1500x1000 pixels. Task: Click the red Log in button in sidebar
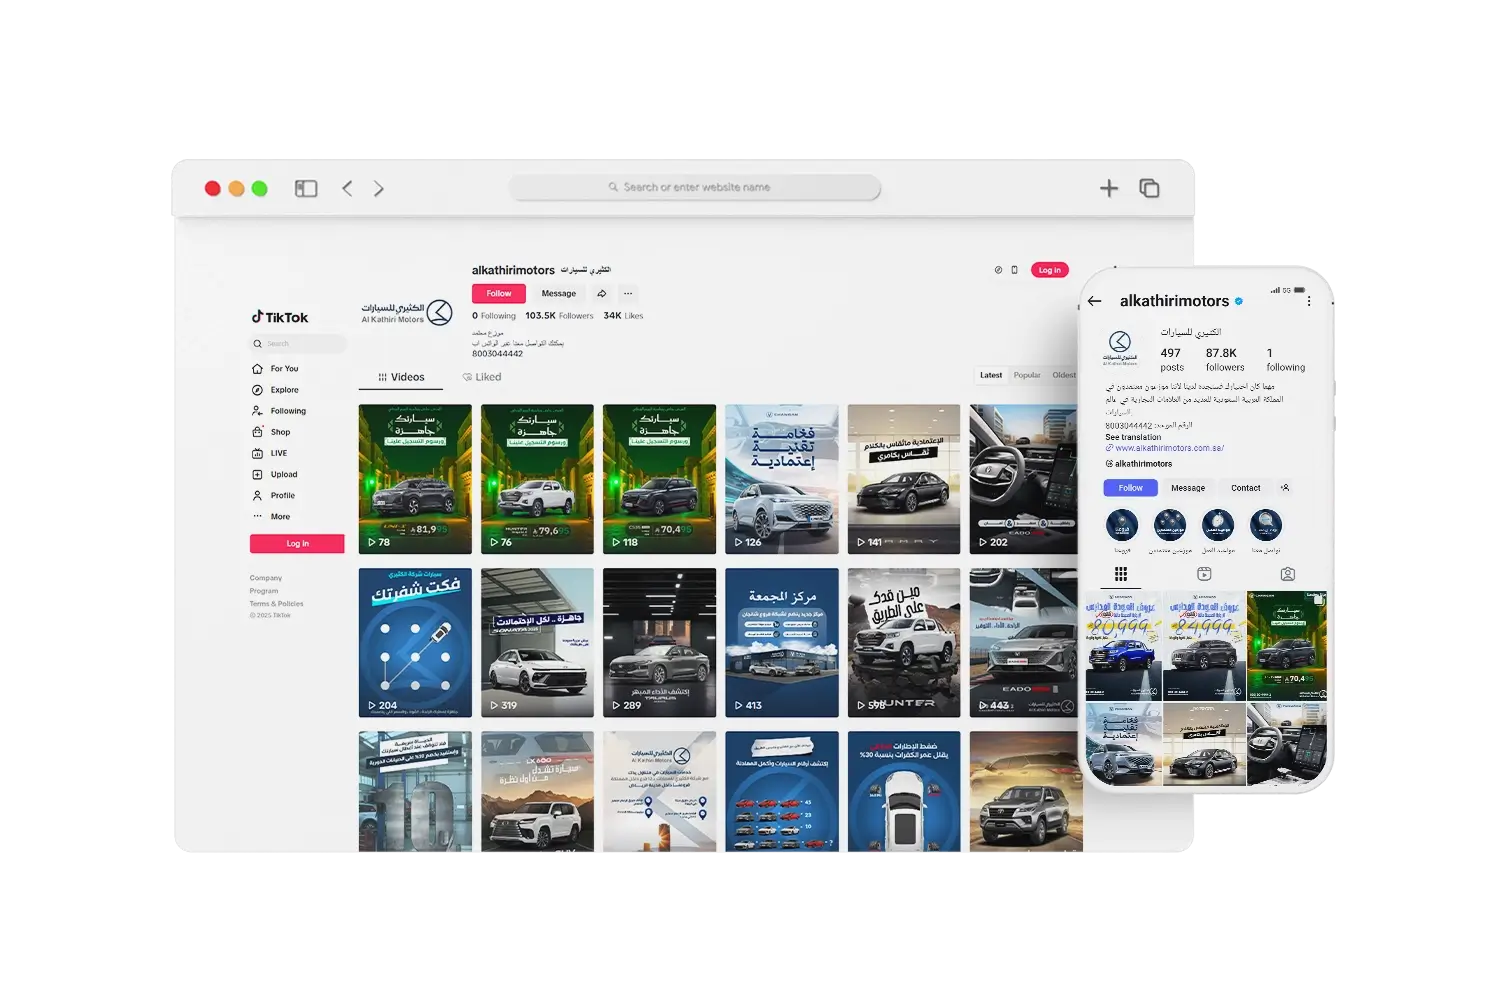point(297,543)
